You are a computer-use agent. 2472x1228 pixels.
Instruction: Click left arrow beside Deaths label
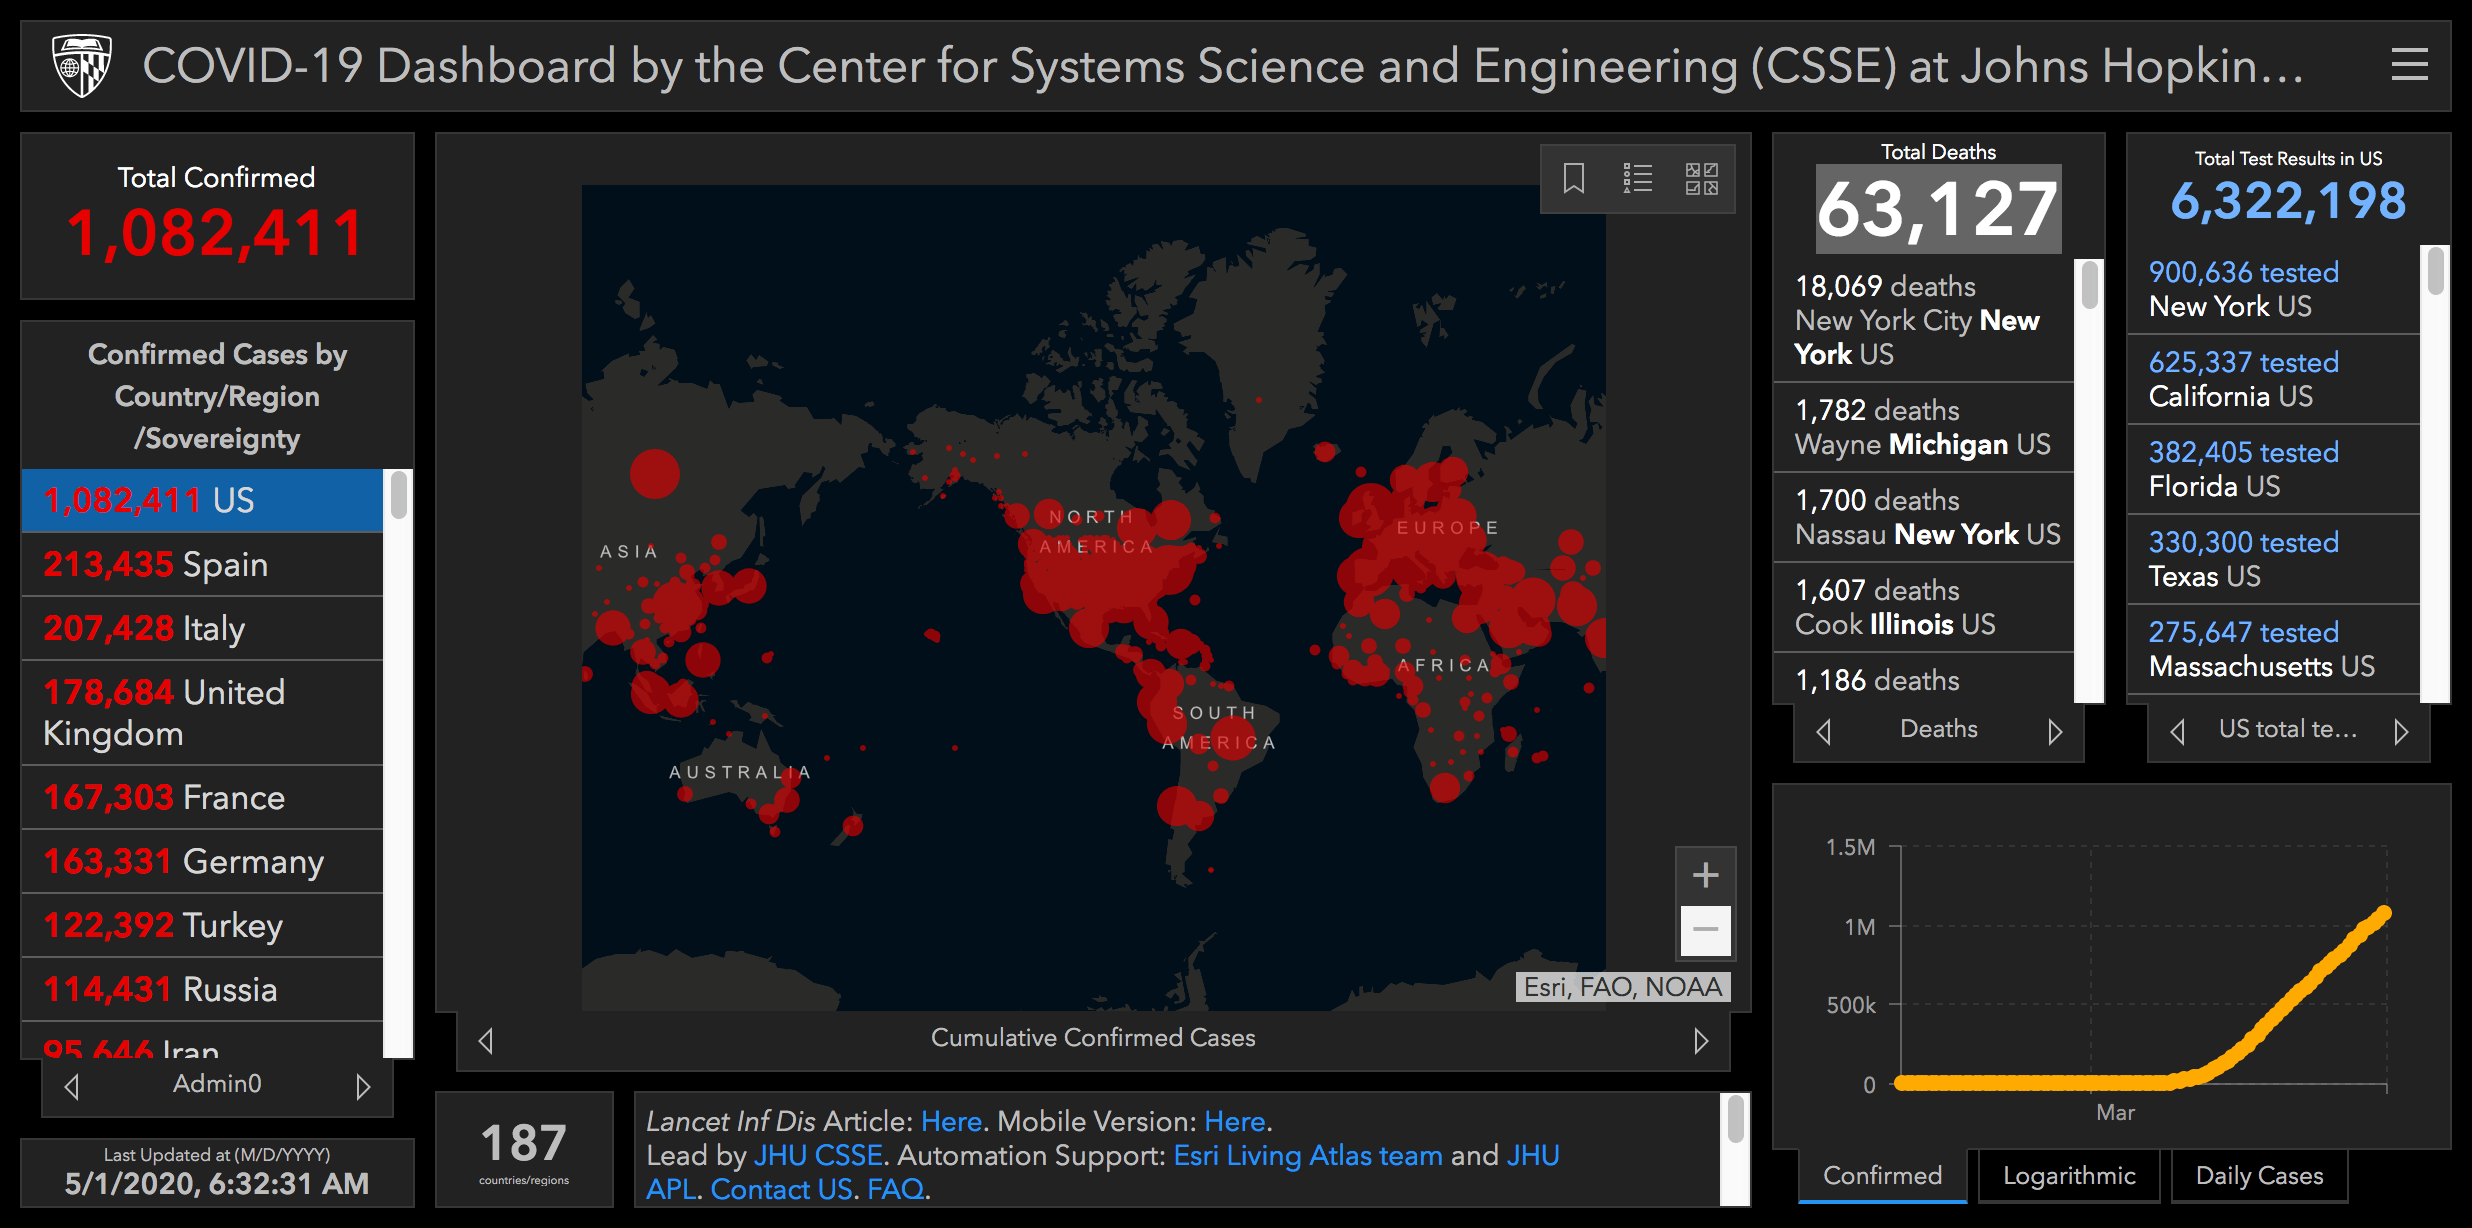point(1824,732)
